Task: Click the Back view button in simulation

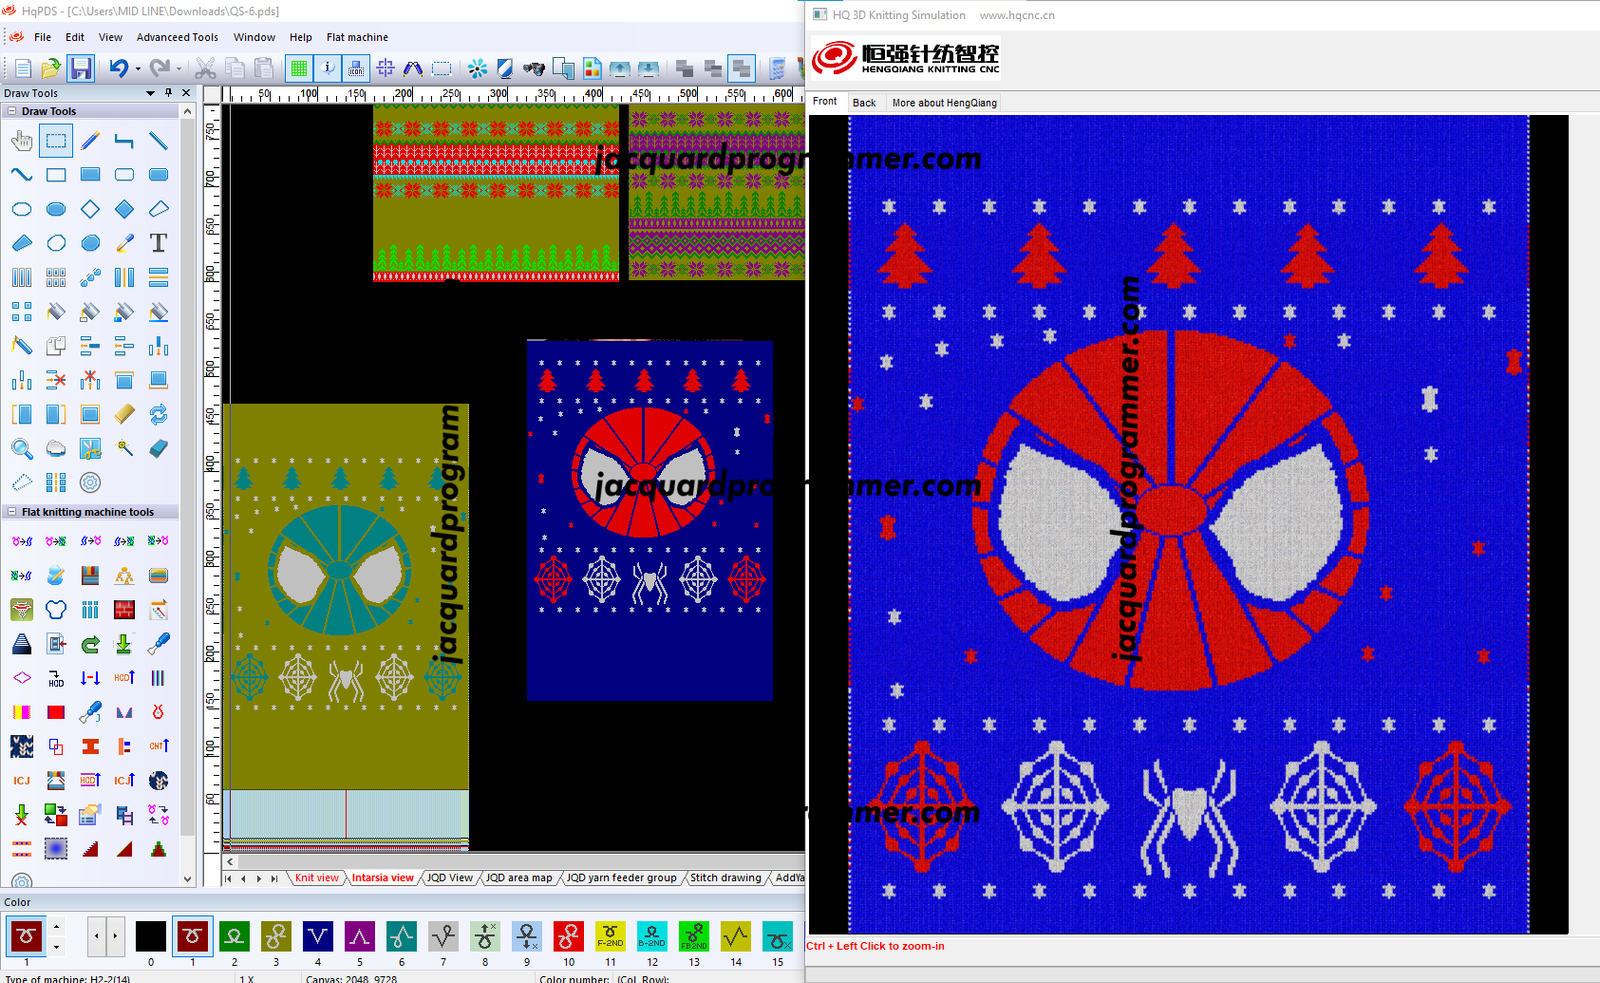Action: click(864, 103)
